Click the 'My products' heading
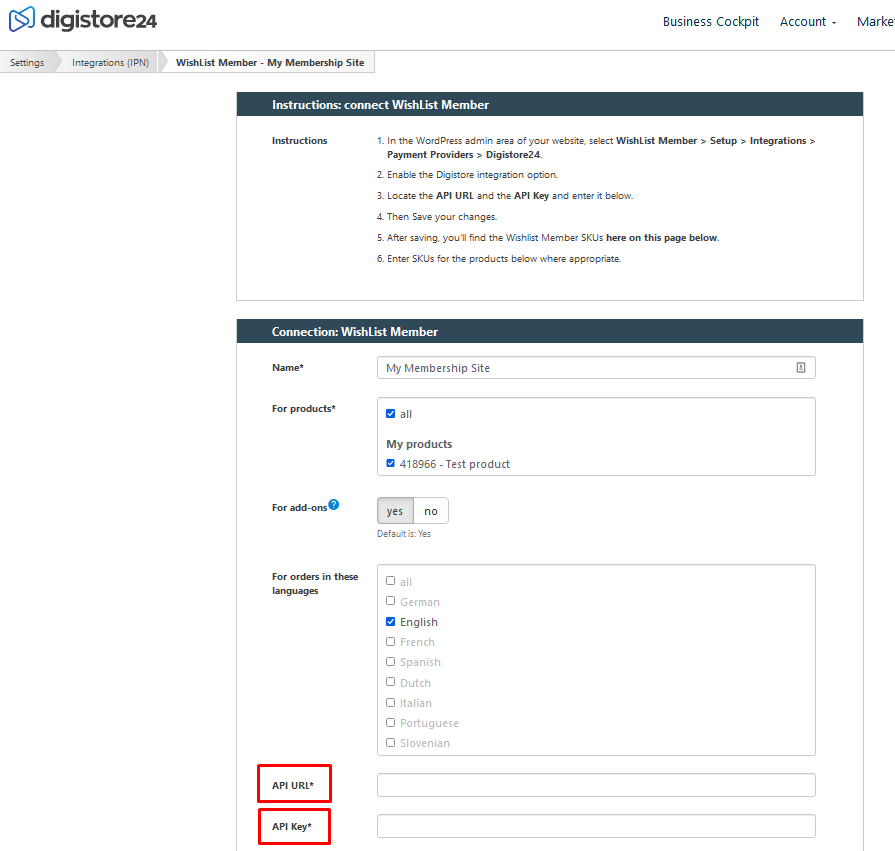This screenshot has height=851, width=895. 419,444
